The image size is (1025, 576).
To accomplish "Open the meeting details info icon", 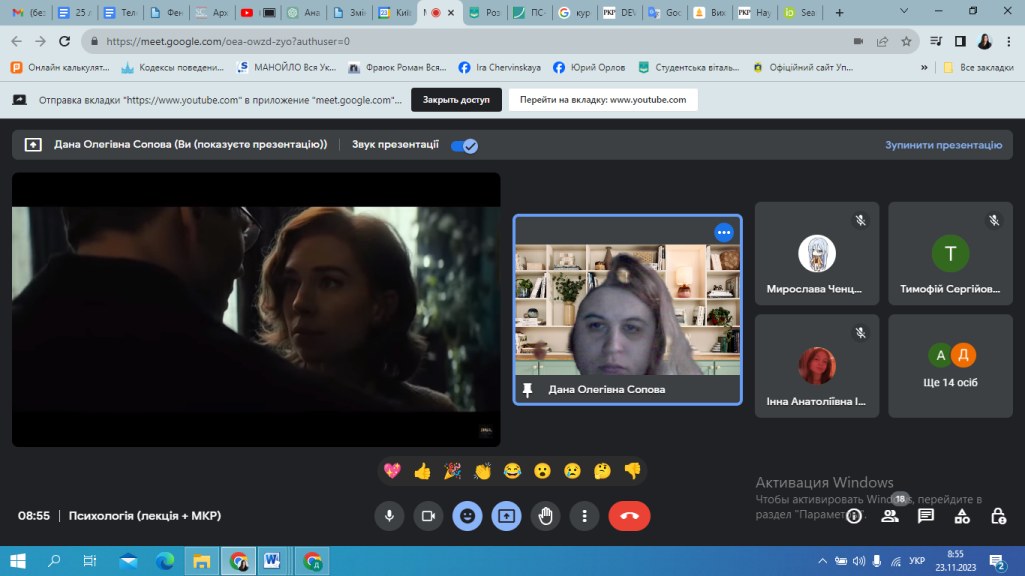I will pyautogui.click(x=854, y=516).
